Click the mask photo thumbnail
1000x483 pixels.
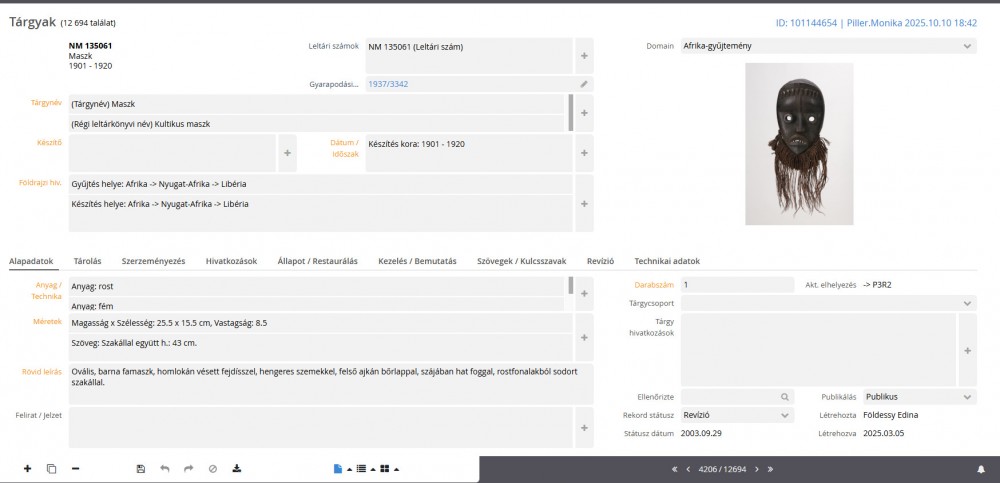799,143
